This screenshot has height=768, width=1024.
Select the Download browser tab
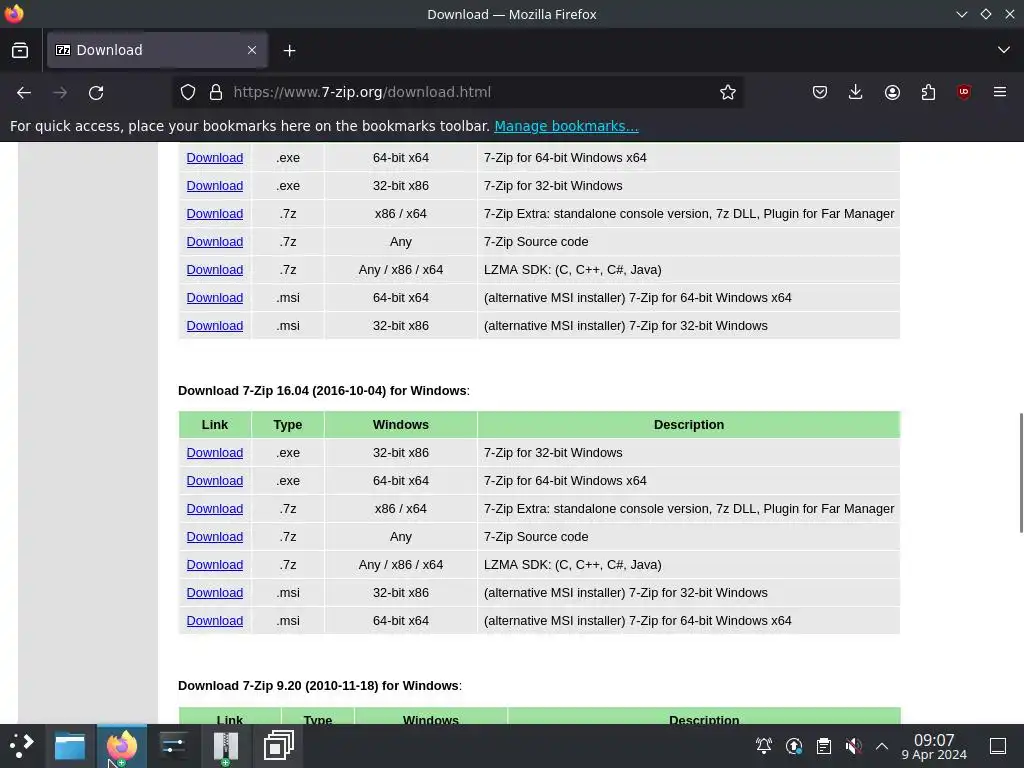pos(157,50)
